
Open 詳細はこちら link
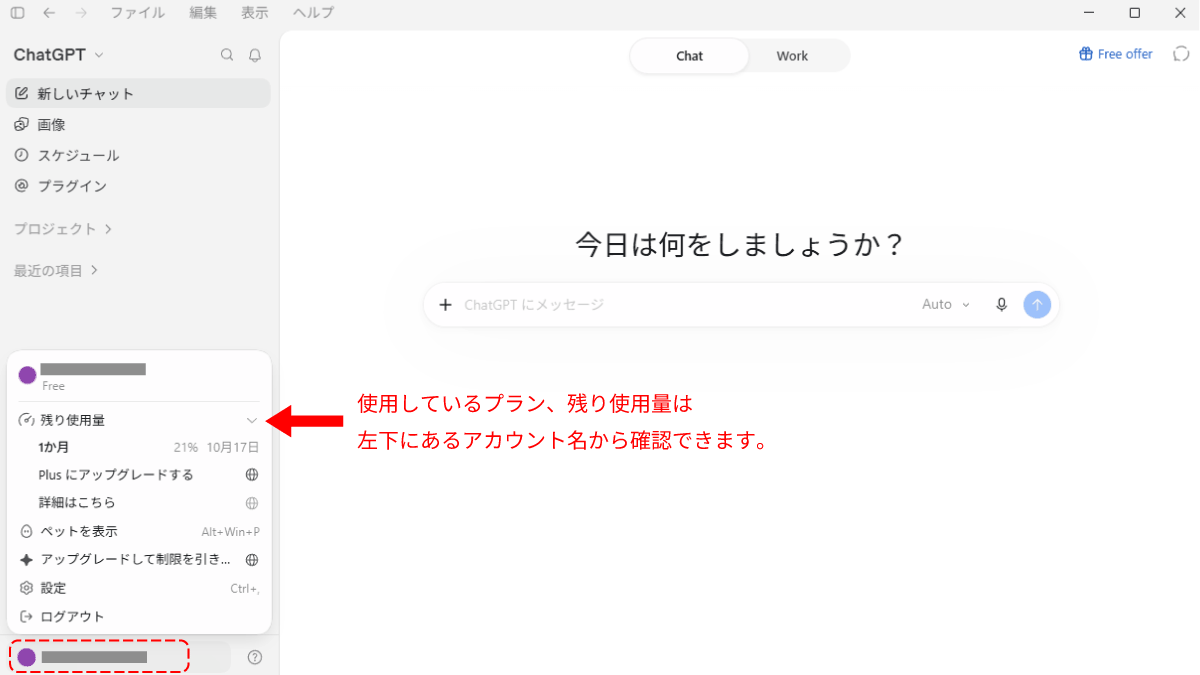[x=77, y=503]
